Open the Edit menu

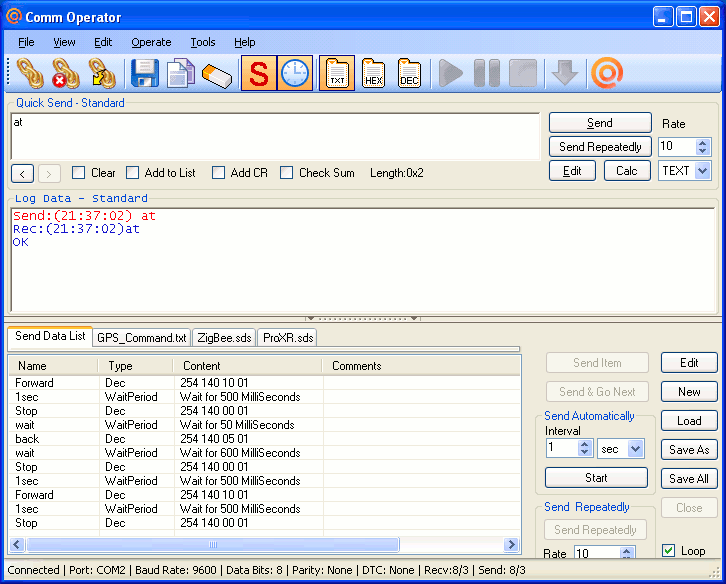click(103, 42)
